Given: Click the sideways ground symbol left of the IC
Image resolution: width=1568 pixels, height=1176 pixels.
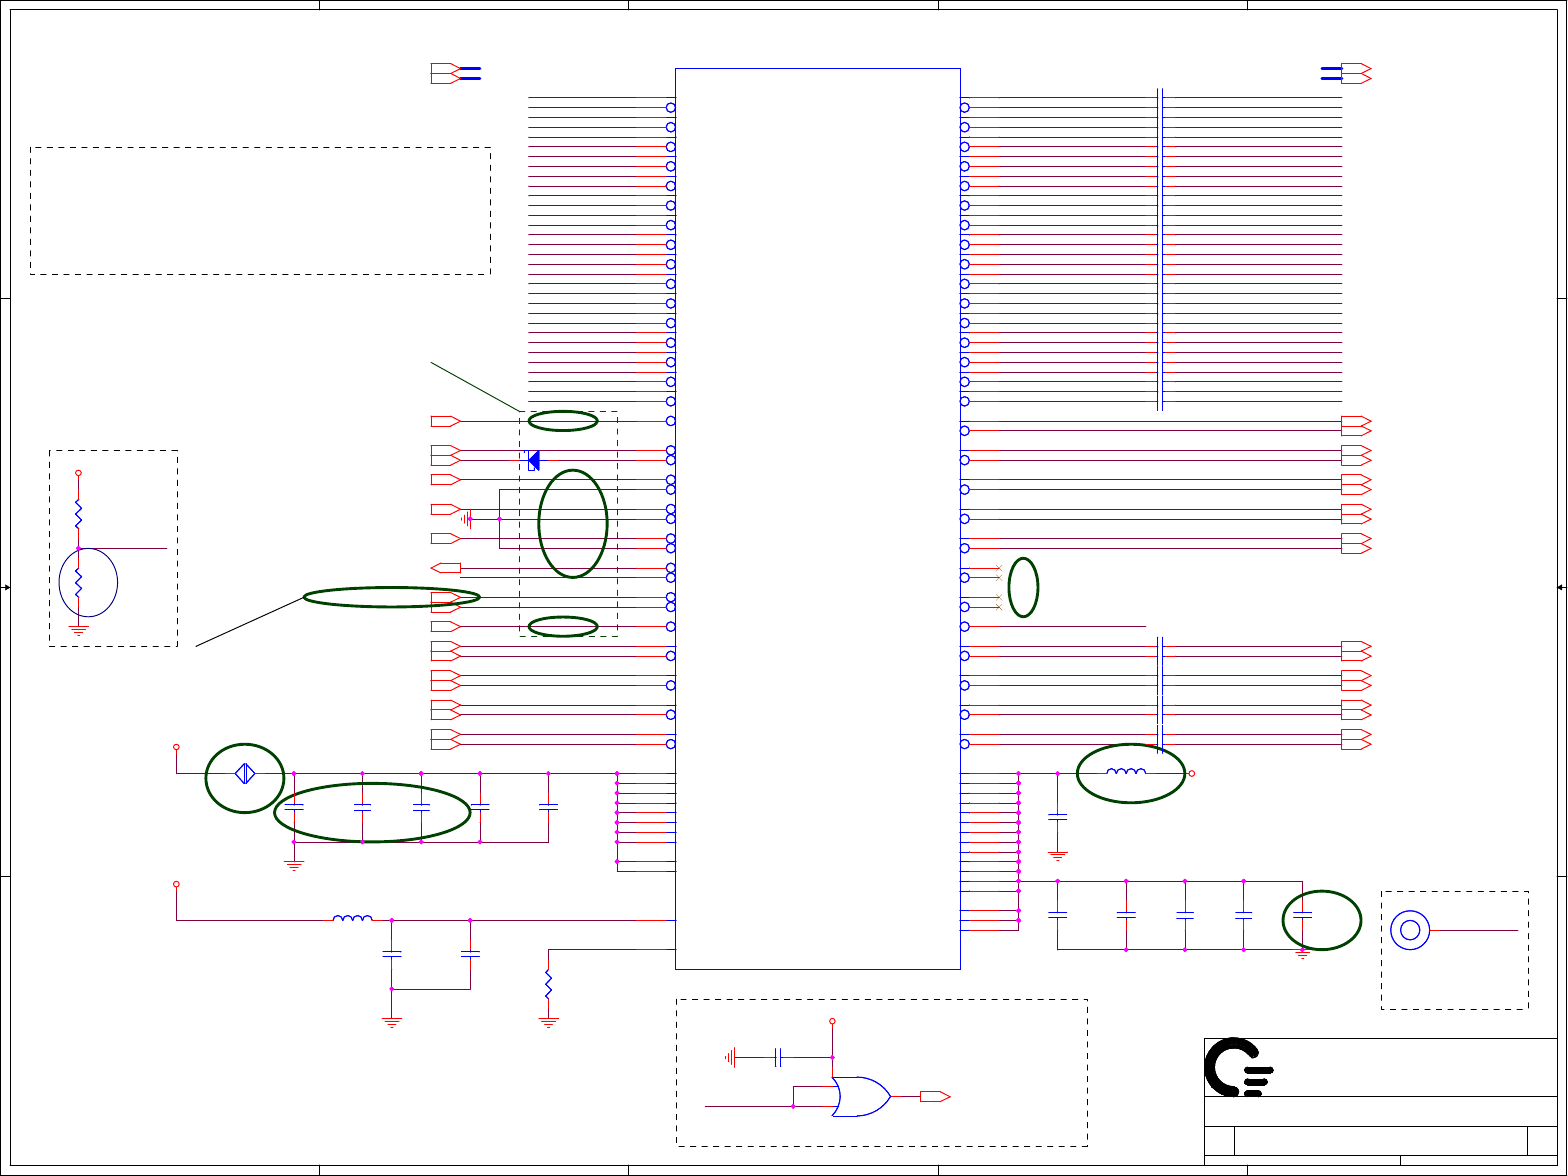Looking at the screenshot, I should 467,519.
